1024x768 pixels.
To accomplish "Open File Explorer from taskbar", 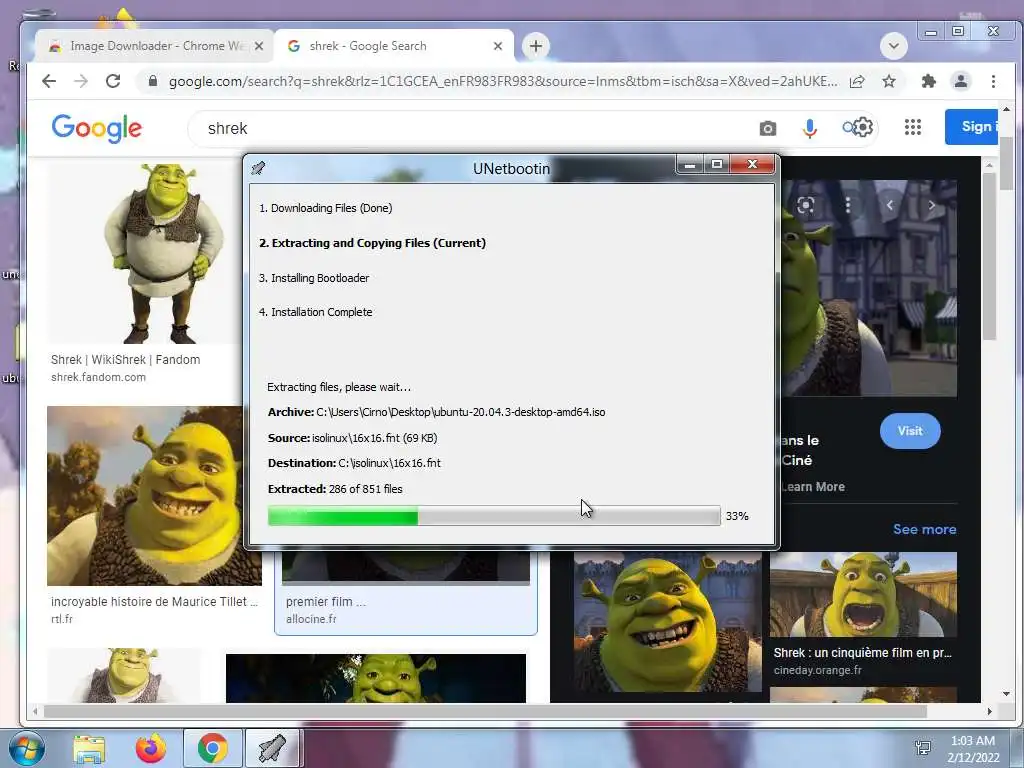I will 89,748.
